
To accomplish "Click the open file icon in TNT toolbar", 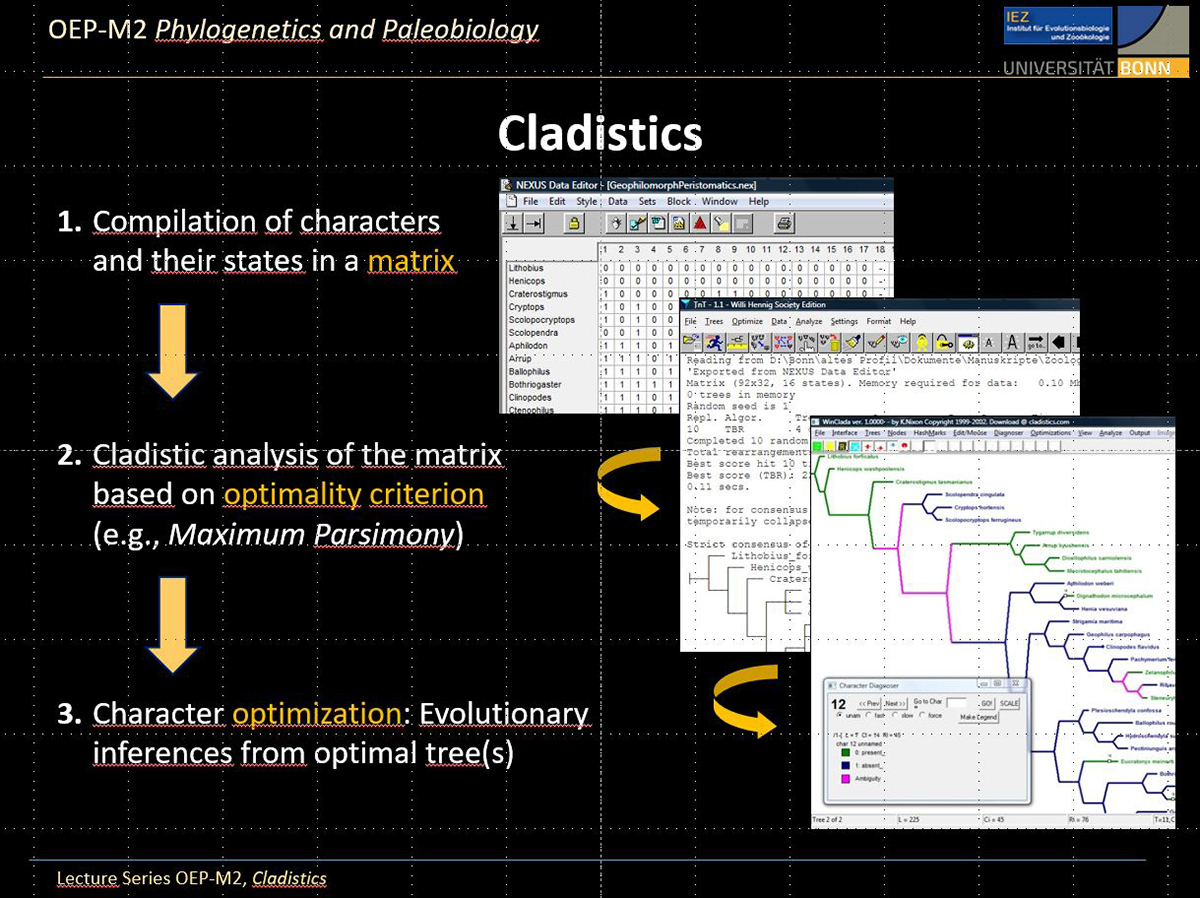I will [691, 342].
